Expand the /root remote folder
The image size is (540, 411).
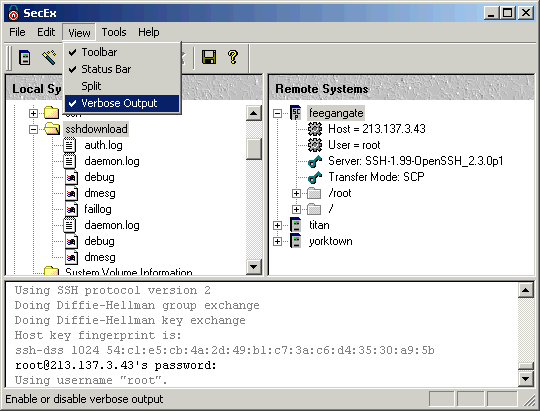(x=296, y=193)
